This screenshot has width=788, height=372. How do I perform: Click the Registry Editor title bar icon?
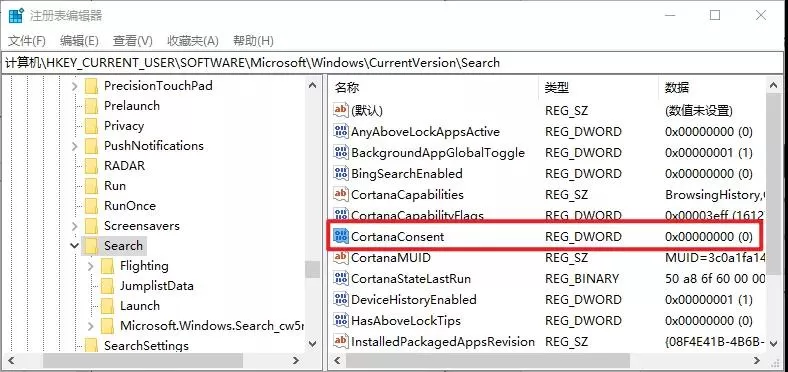tap(16, 16)
